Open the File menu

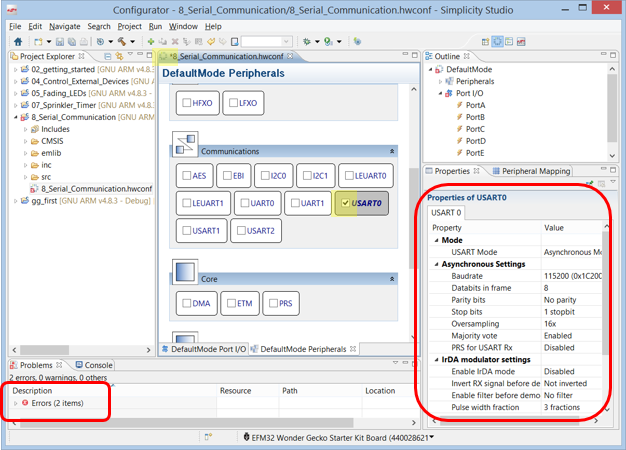point(15,26)
